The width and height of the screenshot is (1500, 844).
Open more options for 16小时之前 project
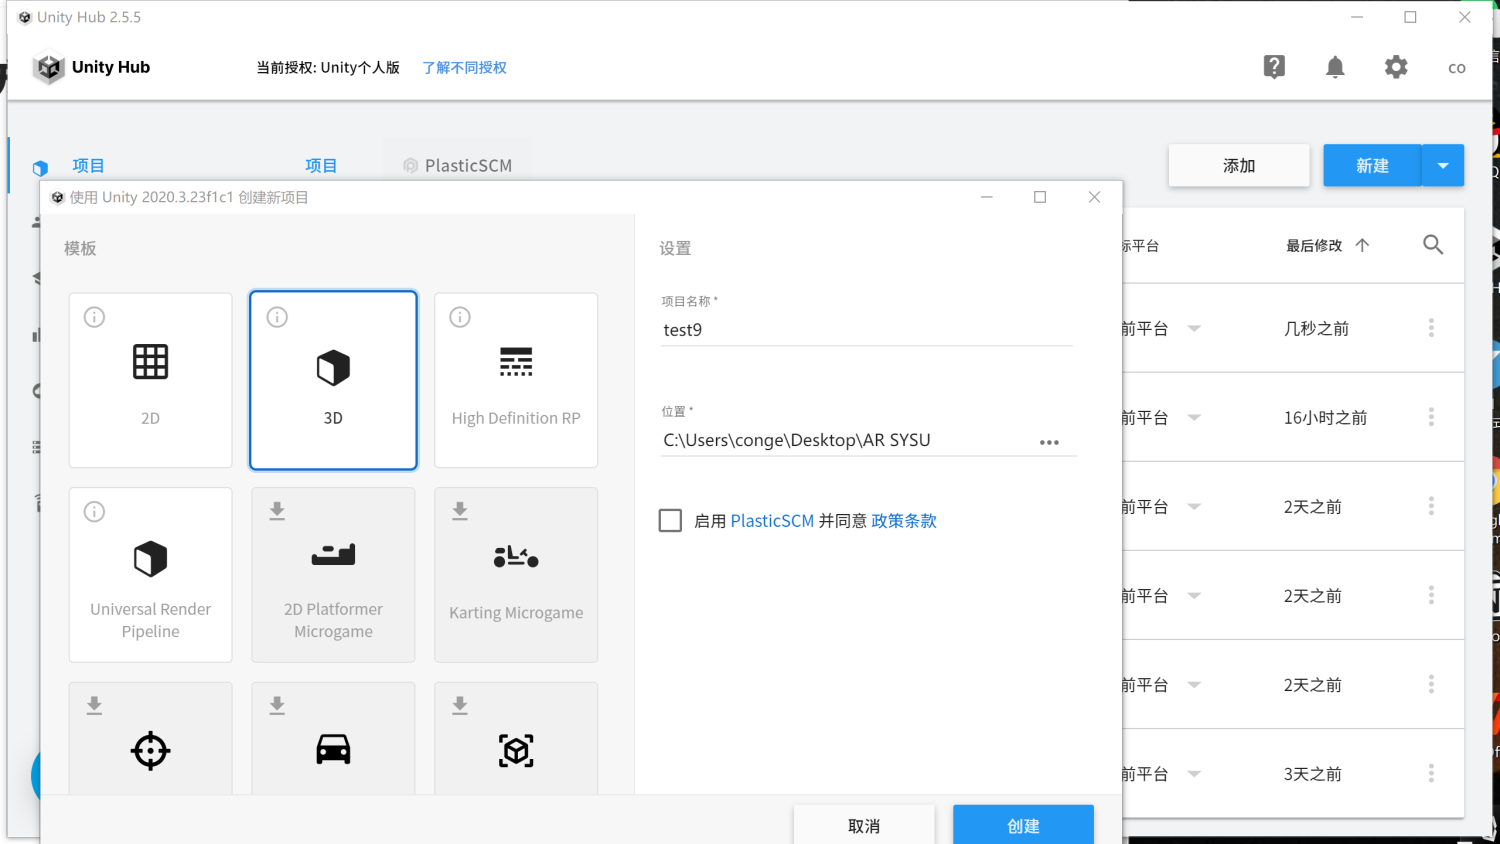(1431, 417)
